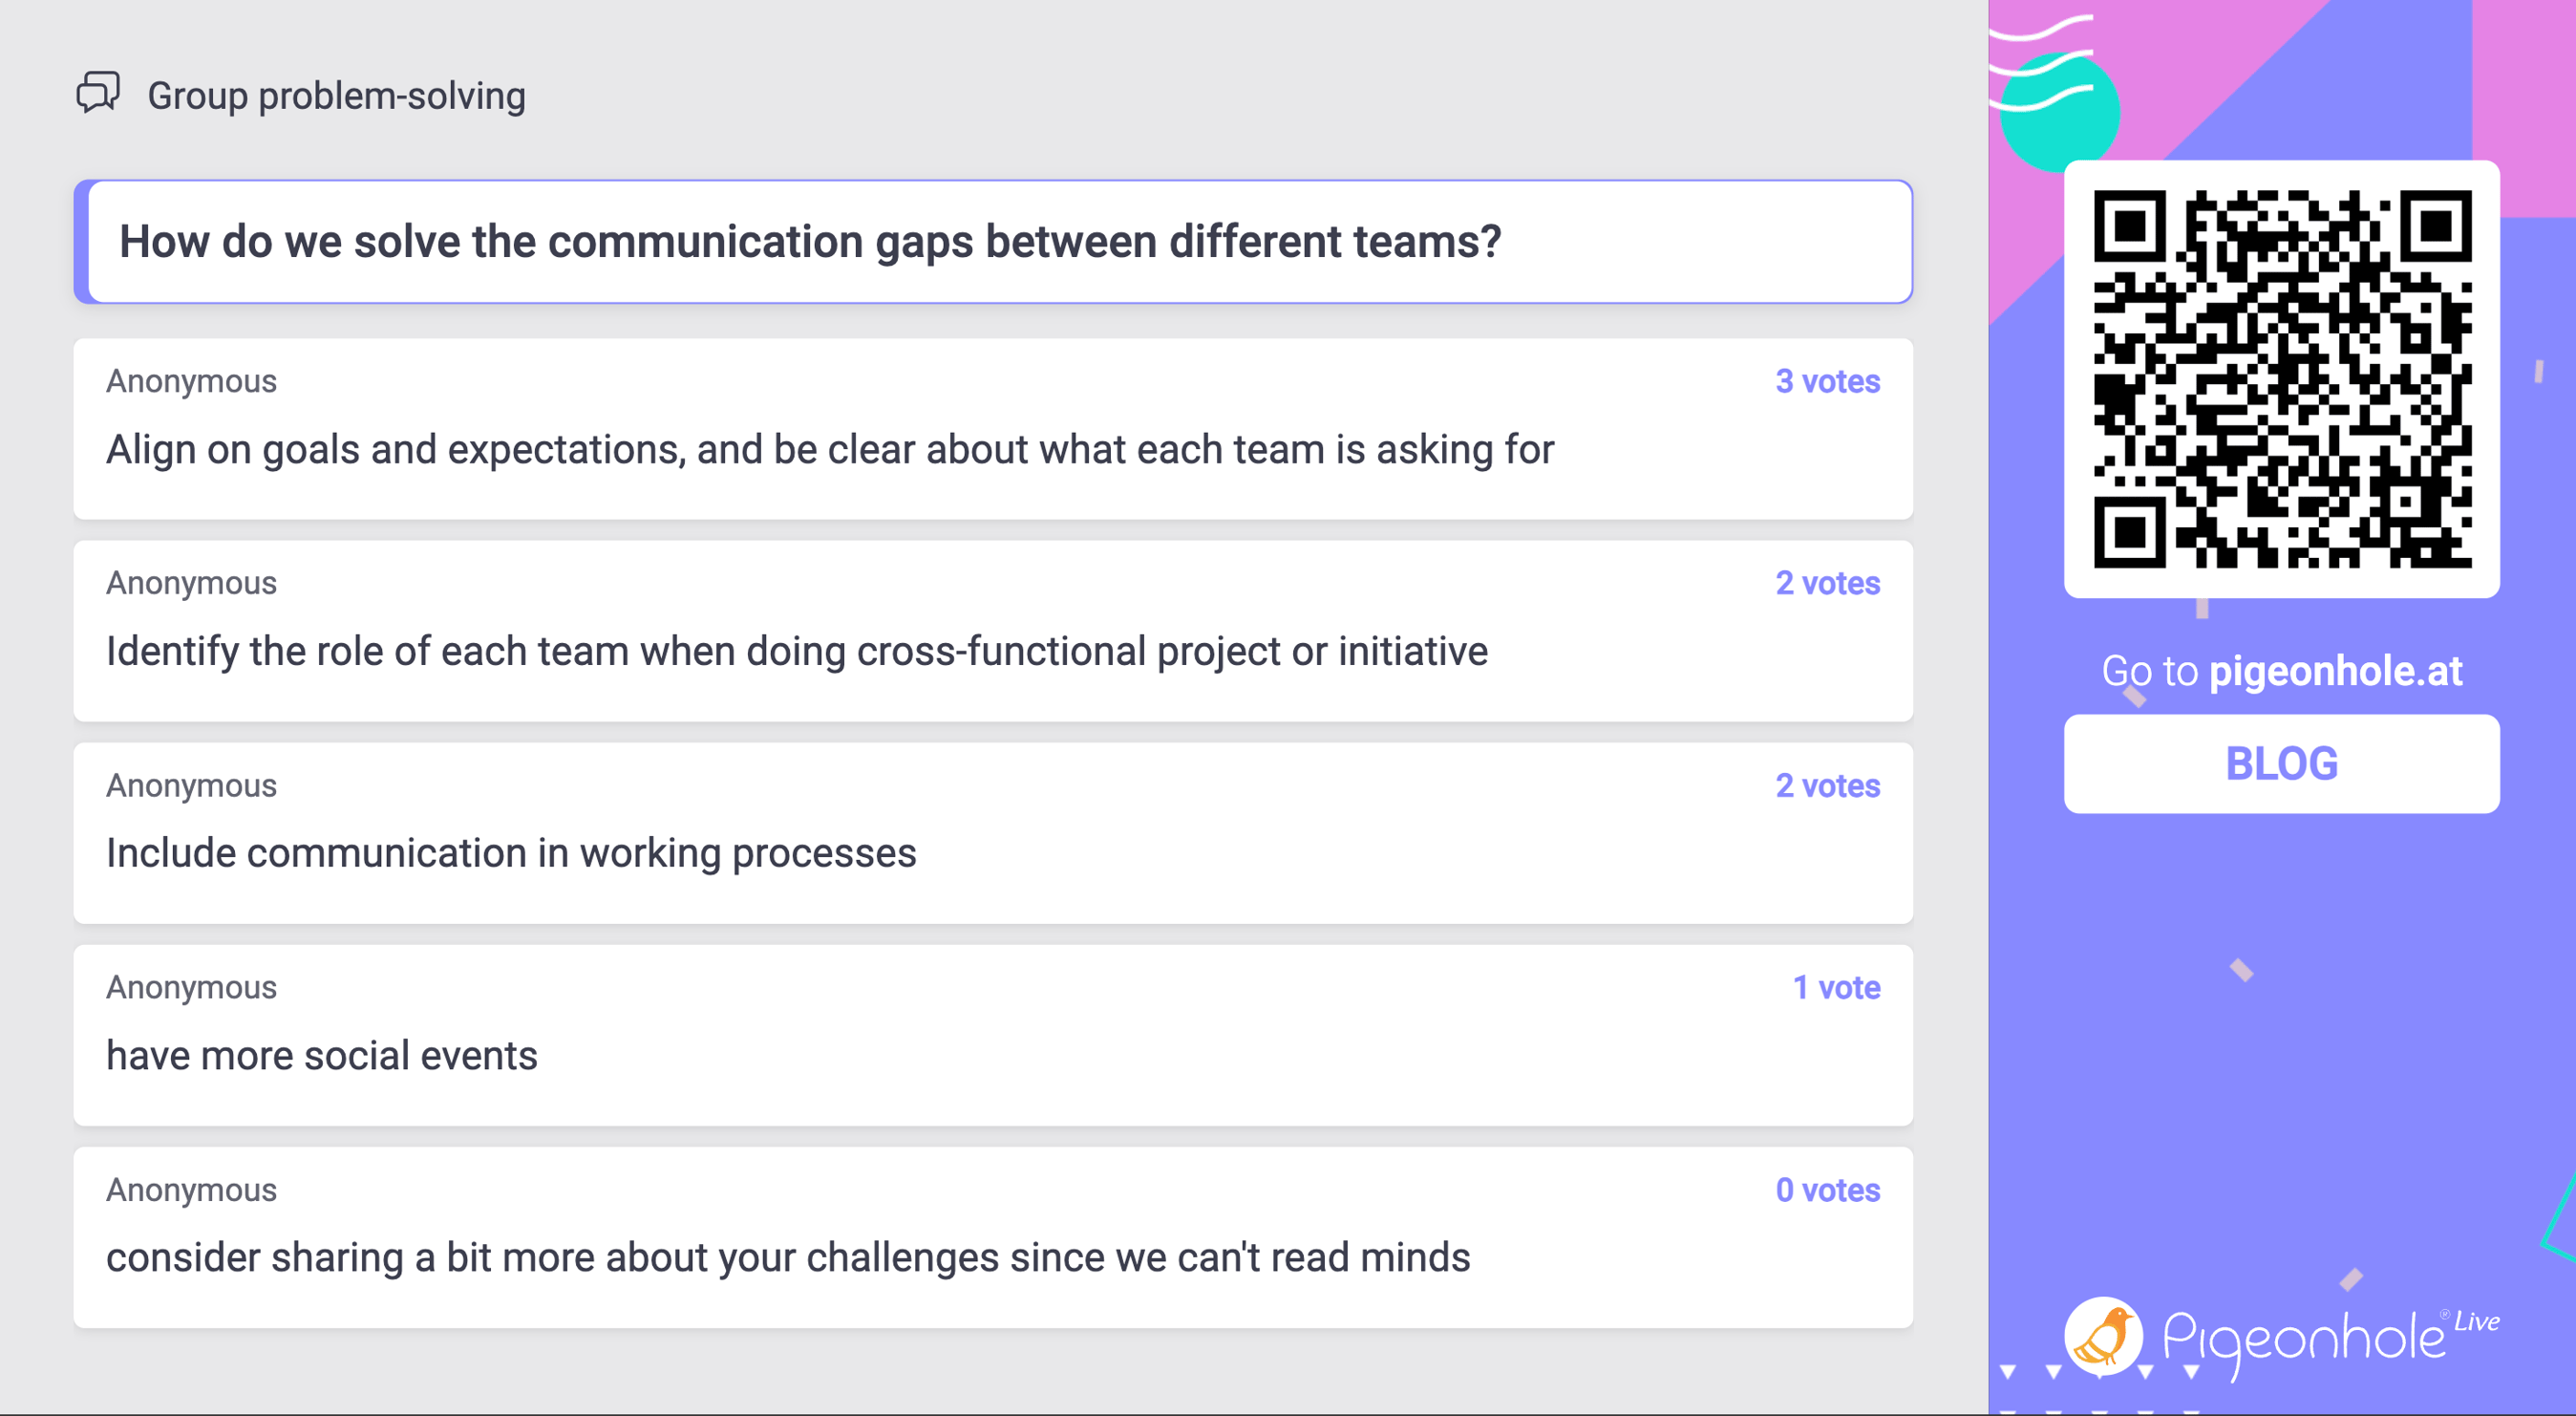Upvote the answer about aligning on goals
This screenshot has width=2576, height=1416.
tap(1827, 381)
